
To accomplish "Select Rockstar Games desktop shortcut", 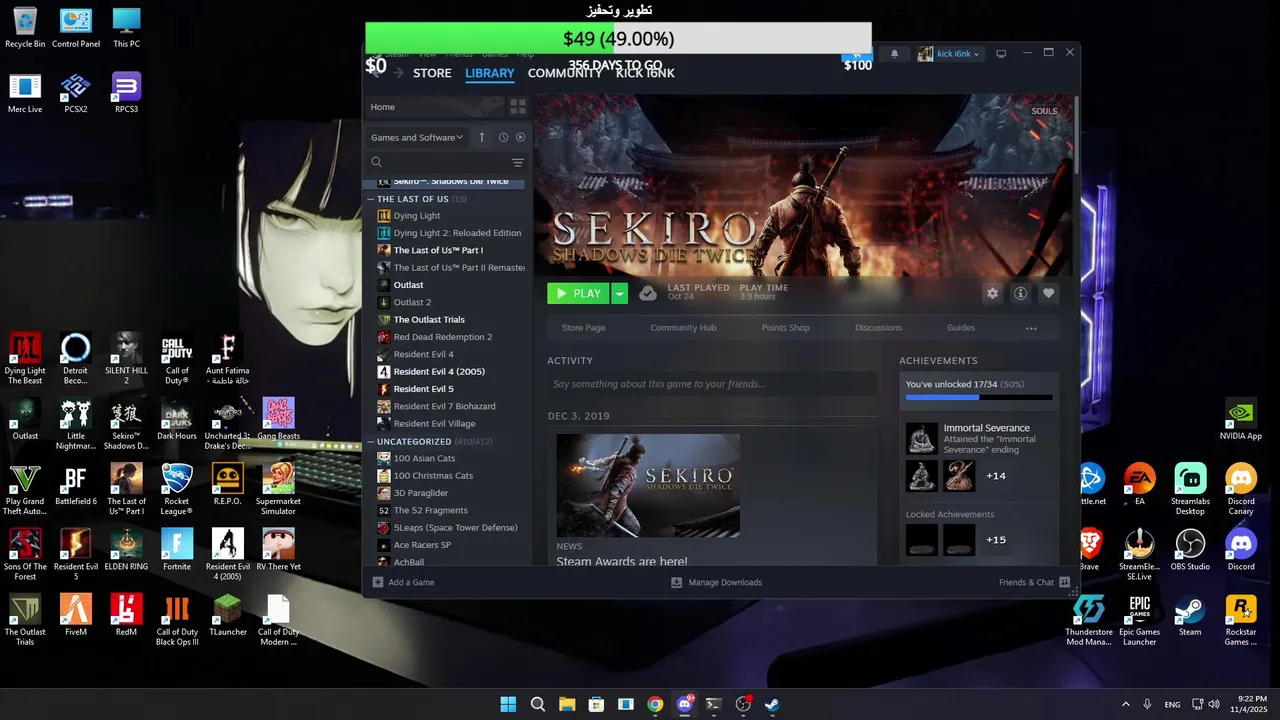I will tap(1241, 620).
